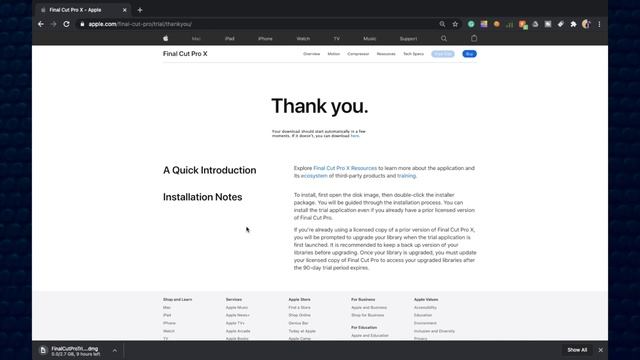The height and width of the screenshot is (360, 640).
Task: Open Apple News+ footer link
Action: click(x=238, y=315)
